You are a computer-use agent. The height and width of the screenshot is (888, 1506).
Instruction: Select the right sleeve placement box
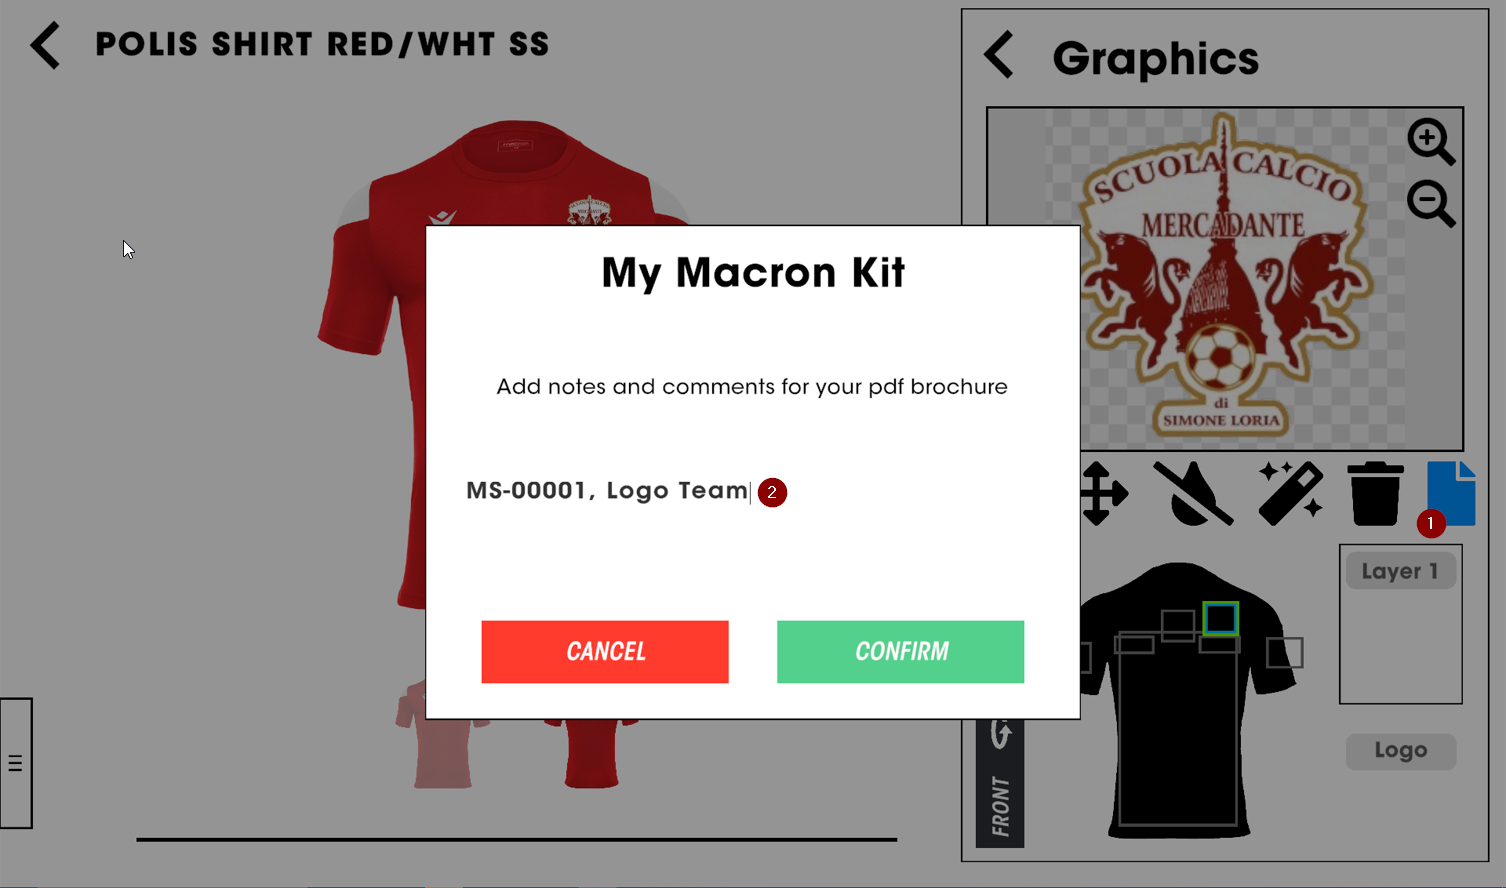[1284, 653]
